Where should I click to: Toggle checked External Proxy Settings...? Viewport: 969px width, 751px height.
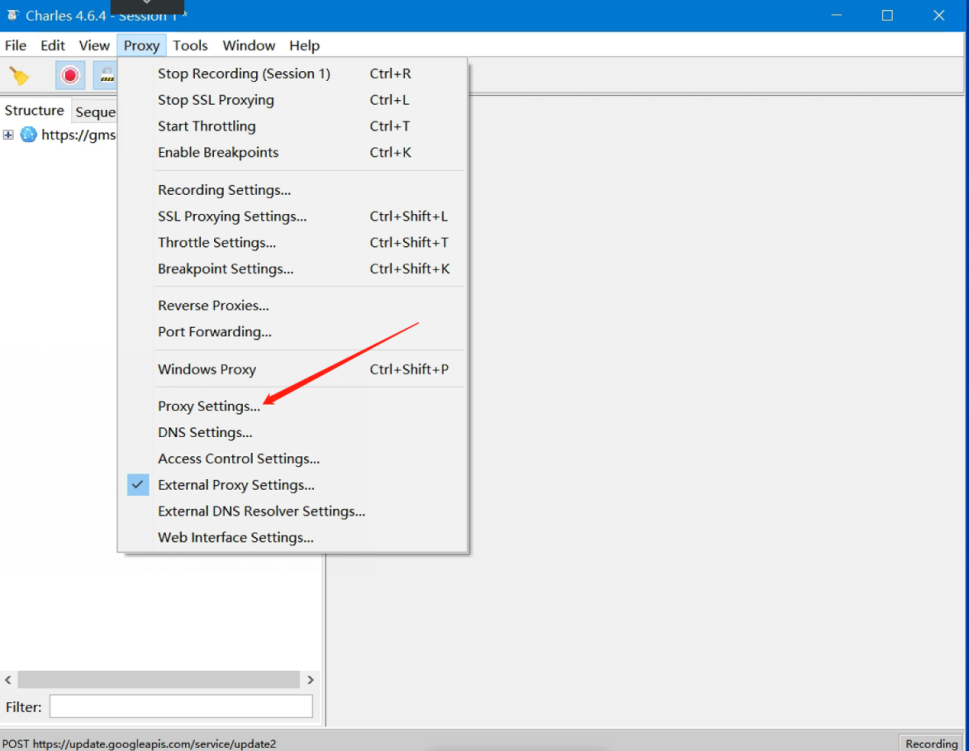[x=292, y=485]
